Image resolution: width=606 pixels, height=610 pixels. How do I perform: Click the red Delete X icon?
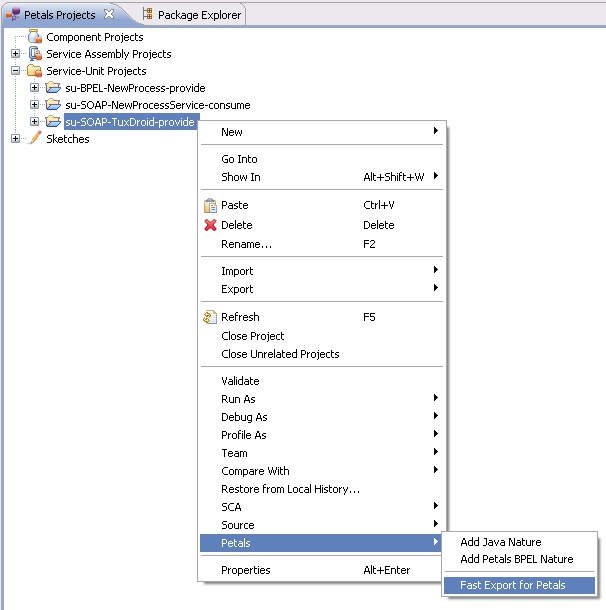(210, 225)
